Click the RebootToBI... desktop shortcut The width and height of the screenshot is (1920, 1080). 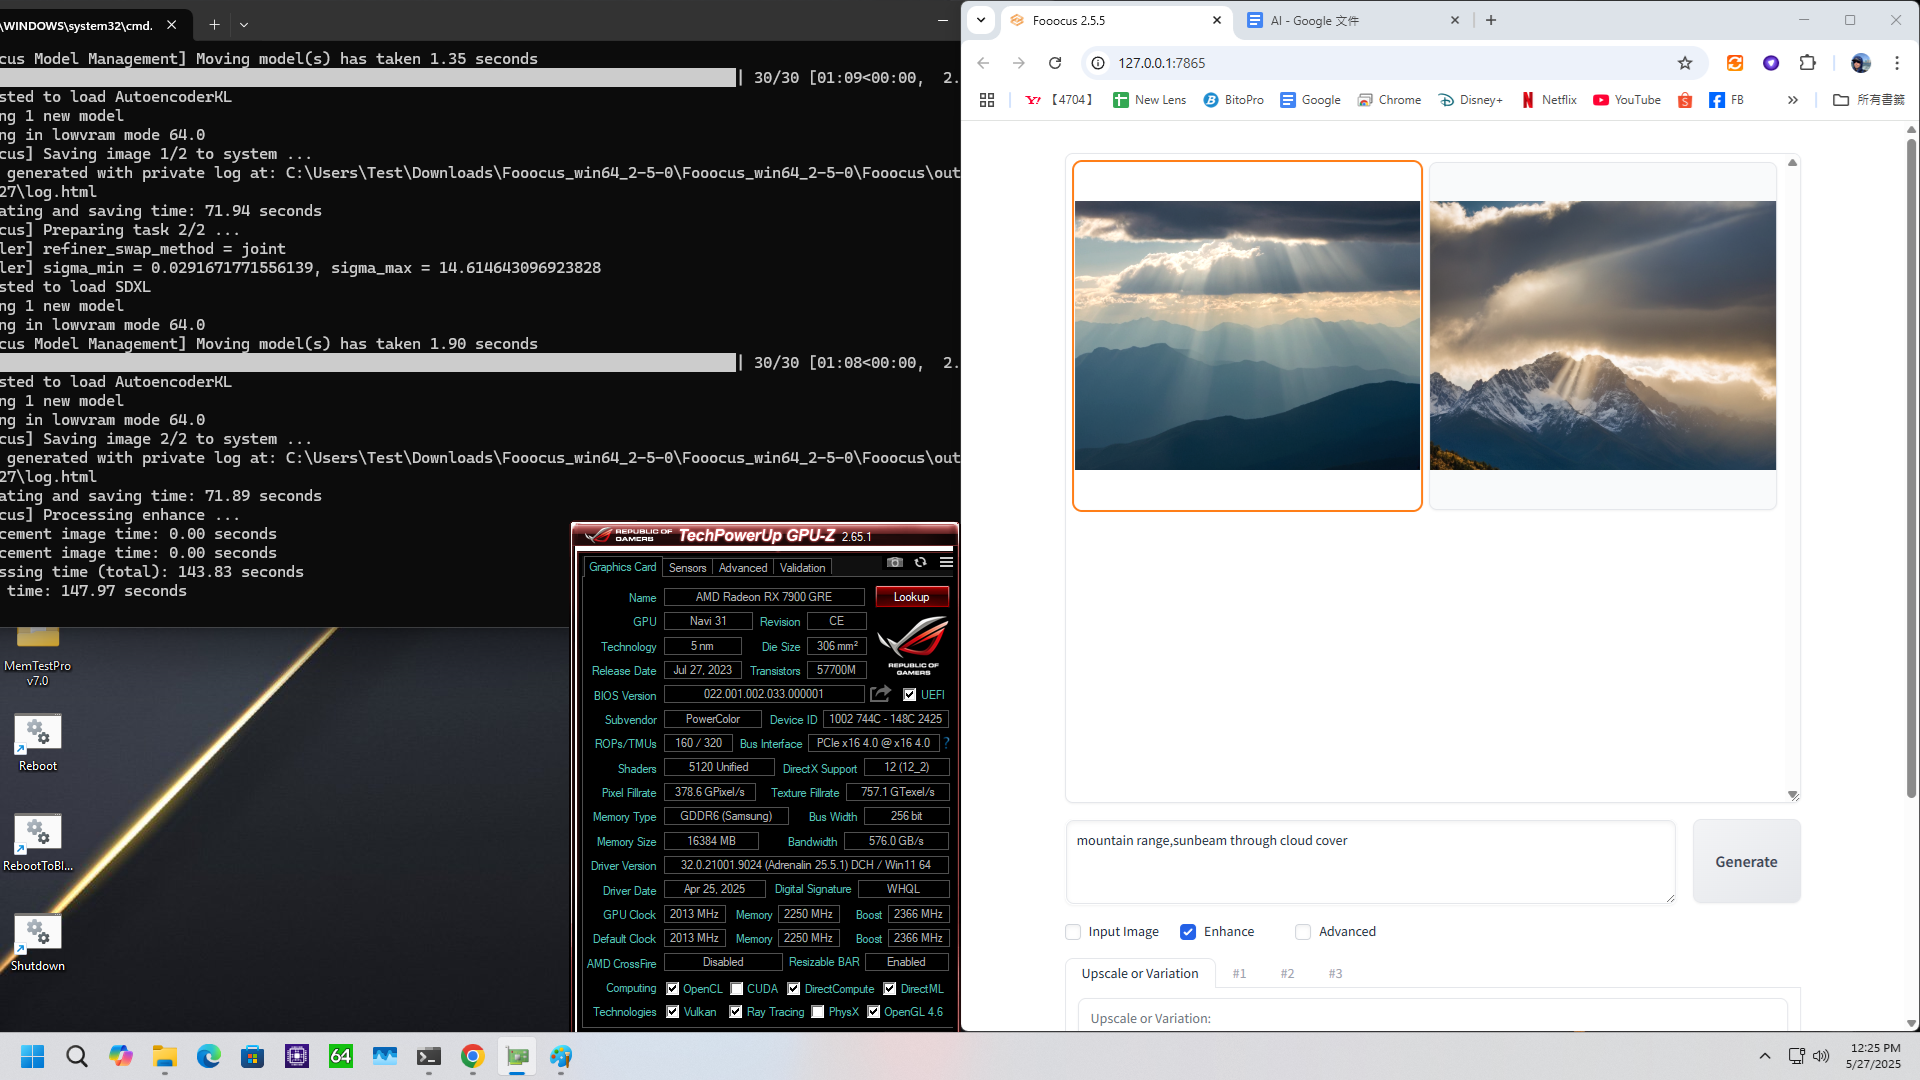pyautogui.click(x=38, y=843)
